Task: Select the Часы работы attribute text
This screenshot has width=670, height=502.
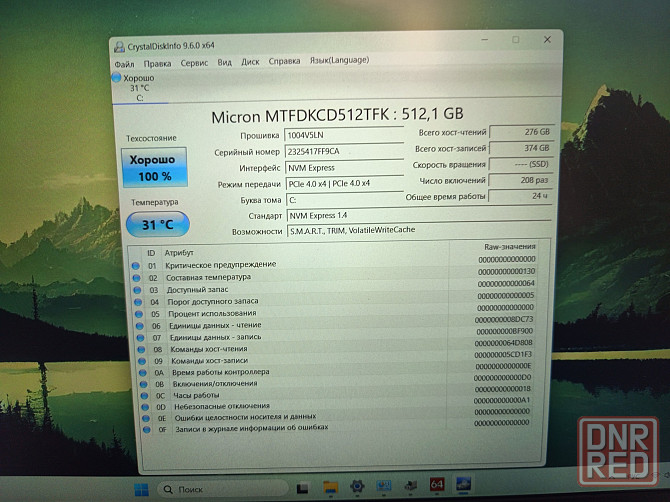Action: tap(197, 395)
